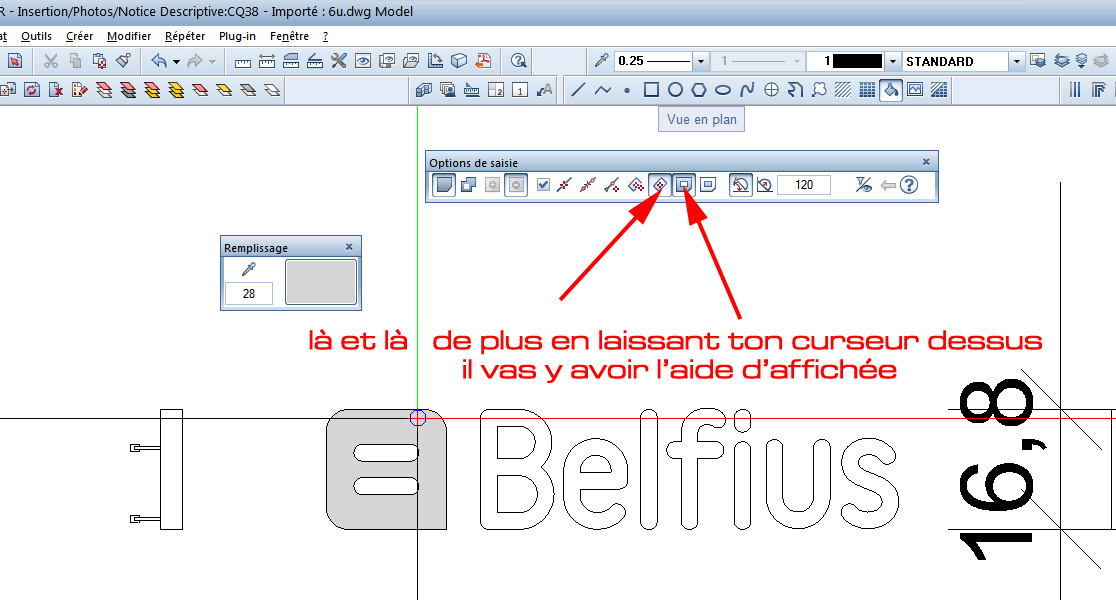Toggle the multi-polygon input mode button
The height and width of the screenshot is (600, 1116).
(468, 185)
